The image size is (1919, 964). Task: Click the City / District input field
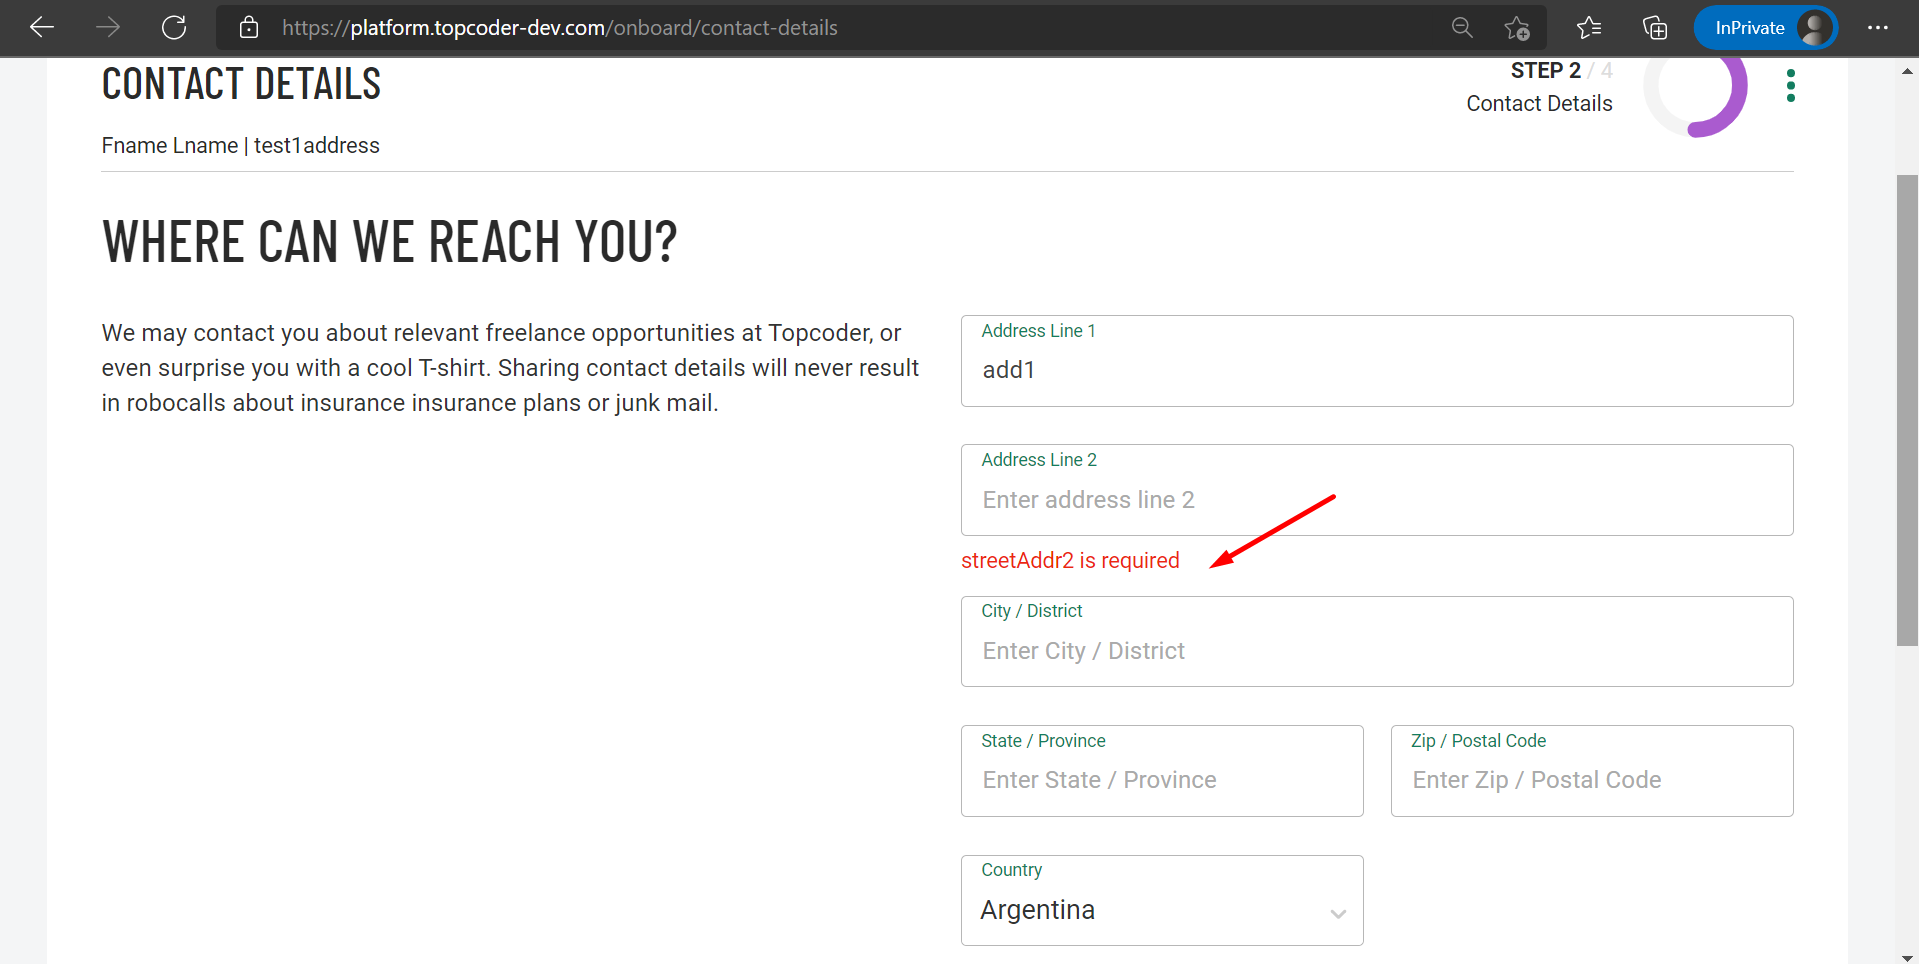click(x=1376, y=650)
